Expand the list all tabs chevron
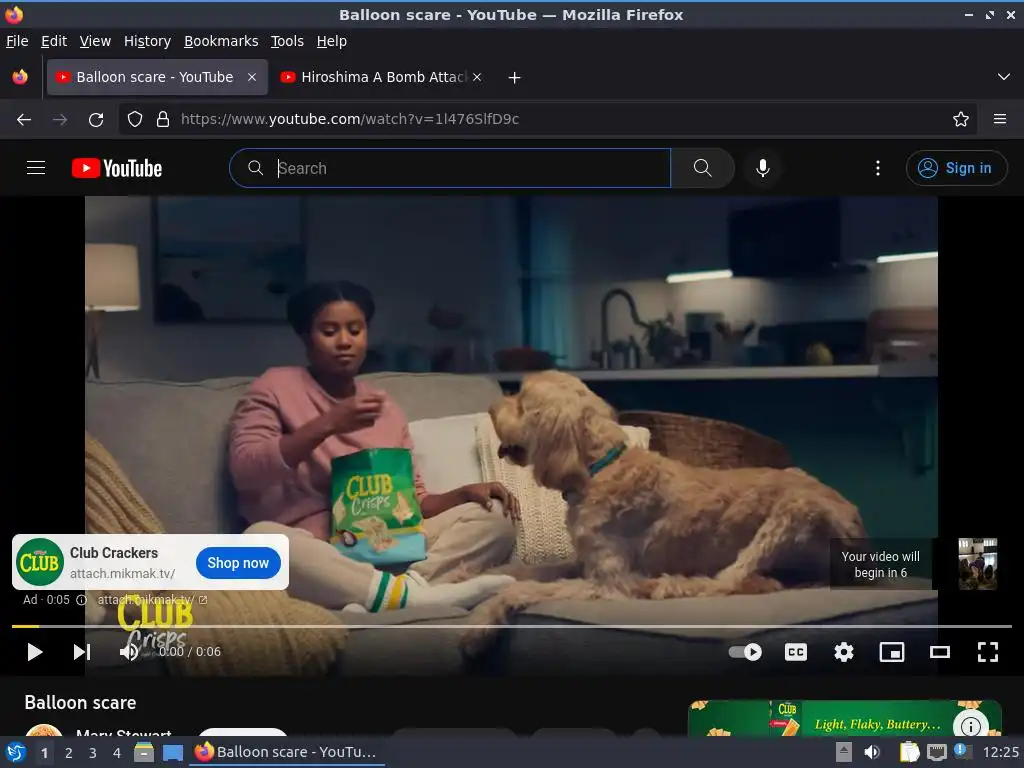1024x768 pixels. (1004, 77)
